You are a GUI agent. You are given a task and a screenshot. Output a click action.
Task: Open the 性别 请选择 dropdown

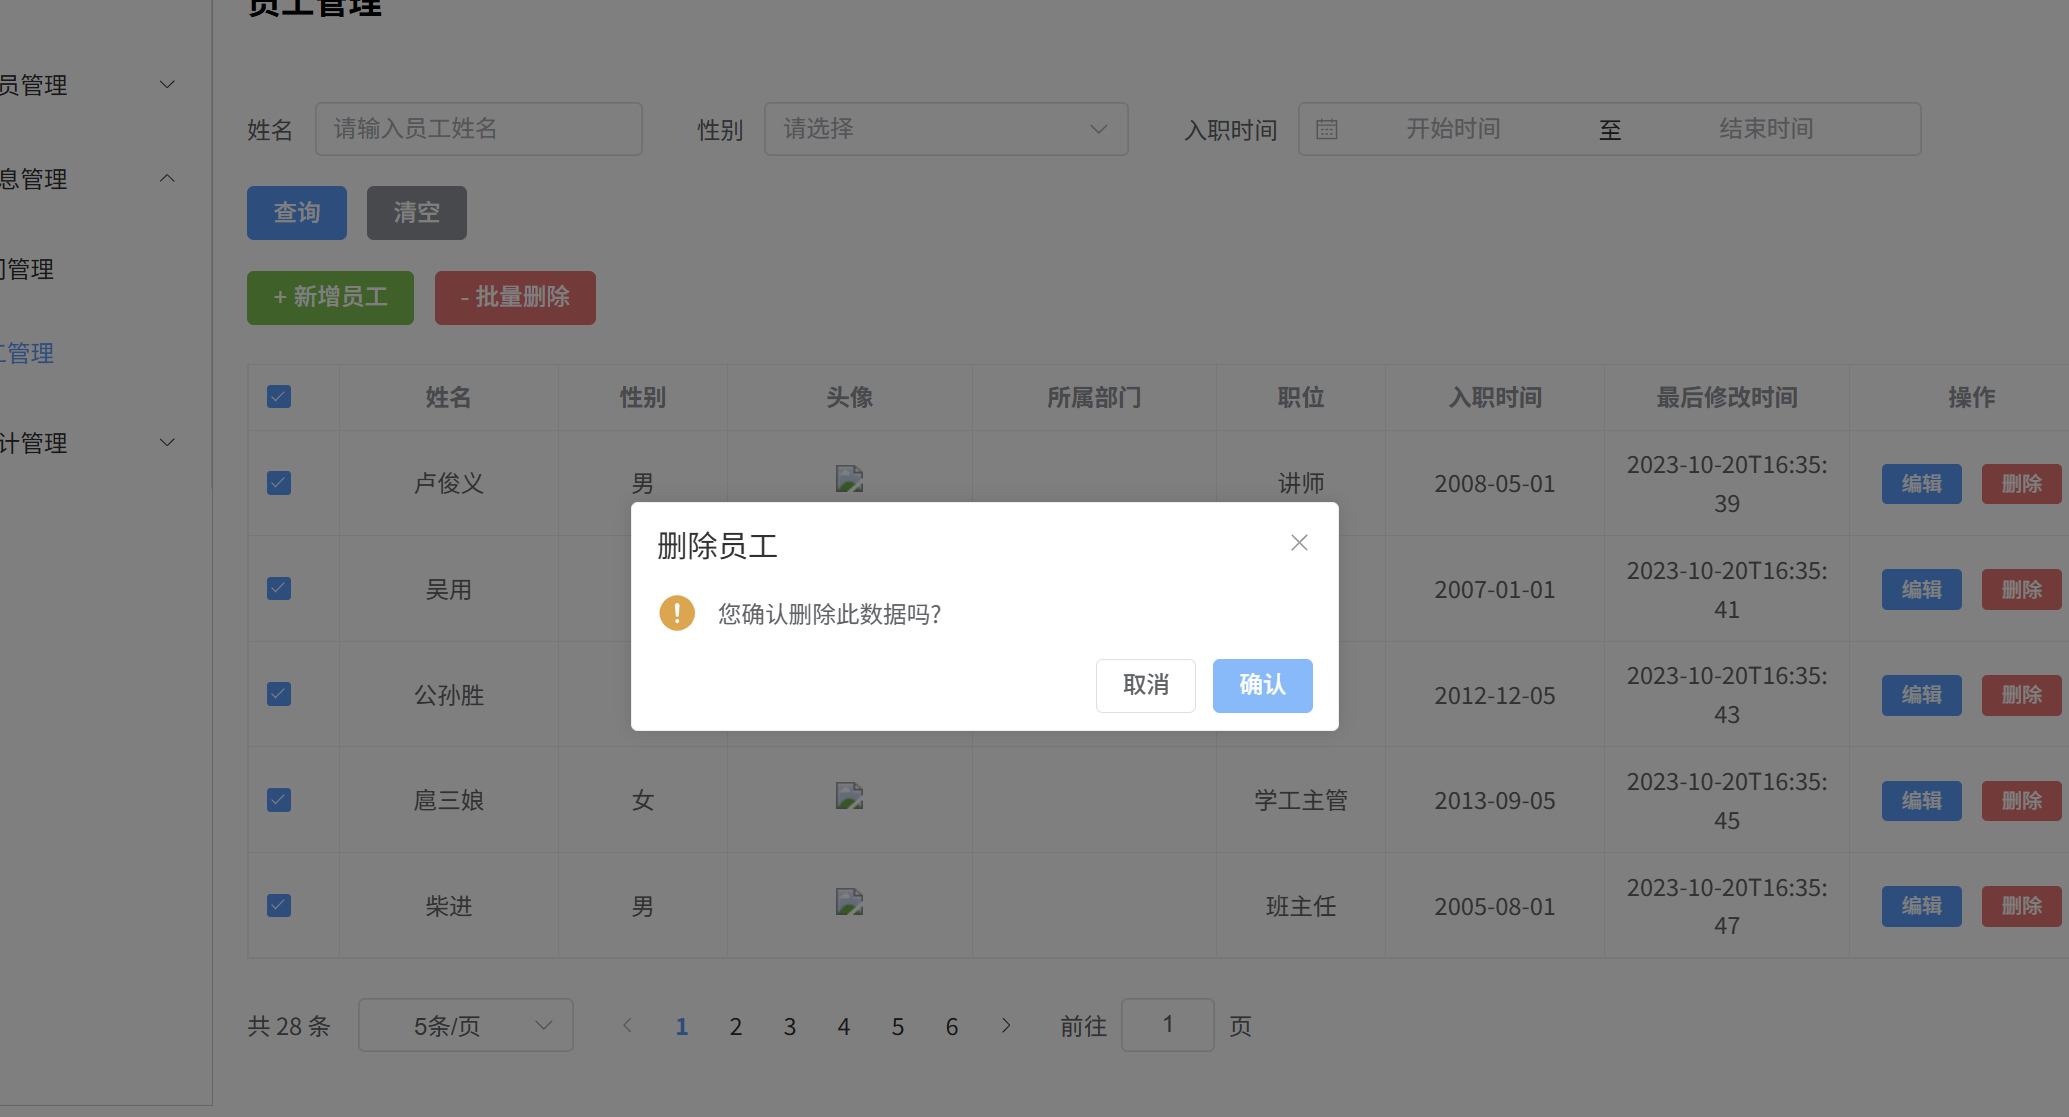click(945, 129)
